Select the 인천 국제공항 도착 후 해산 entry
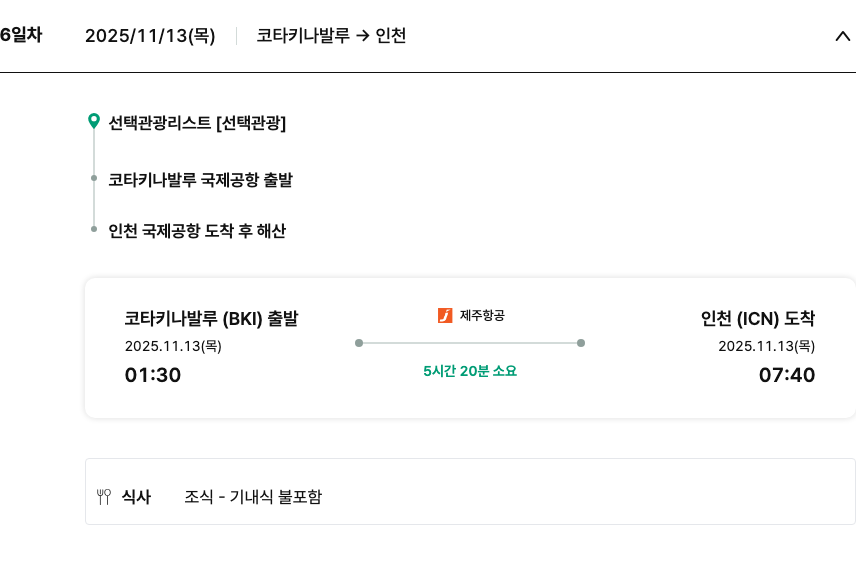This screenshot has height=565, width=856. click(197, 231)
